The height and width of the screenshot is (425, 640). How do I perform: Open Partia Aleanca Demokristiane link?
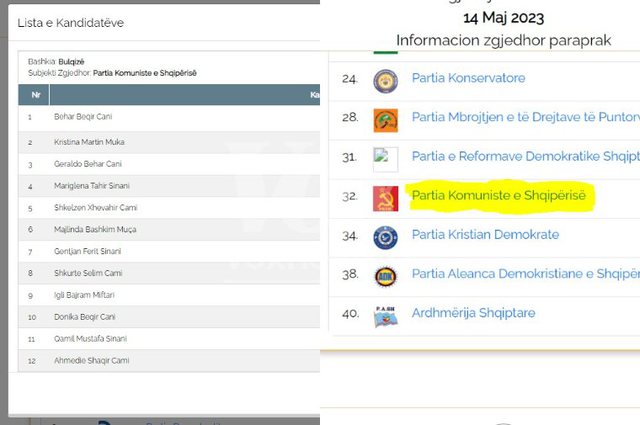[526, 274]
